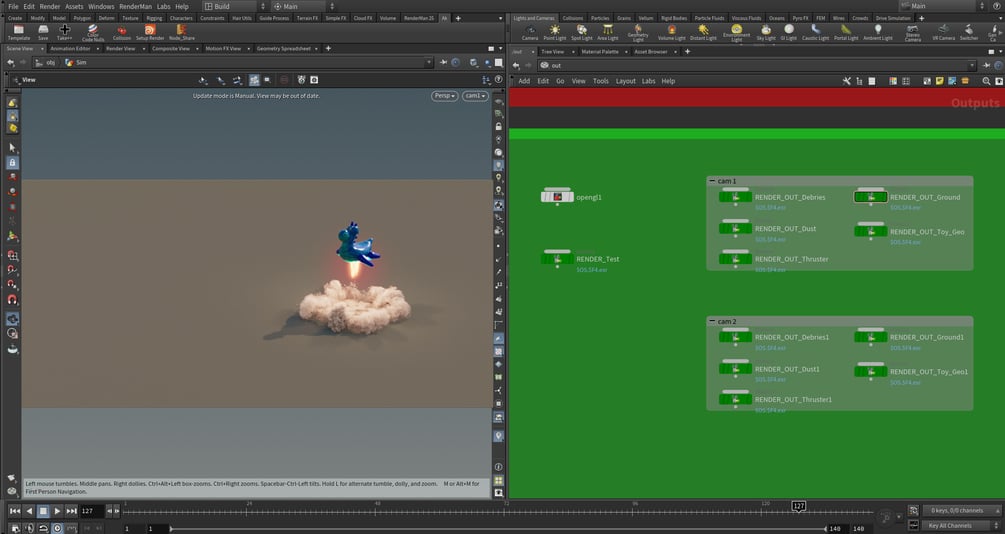Open the Main radial menu dropdown
The image size is (1005, 534).
(303, 6)
